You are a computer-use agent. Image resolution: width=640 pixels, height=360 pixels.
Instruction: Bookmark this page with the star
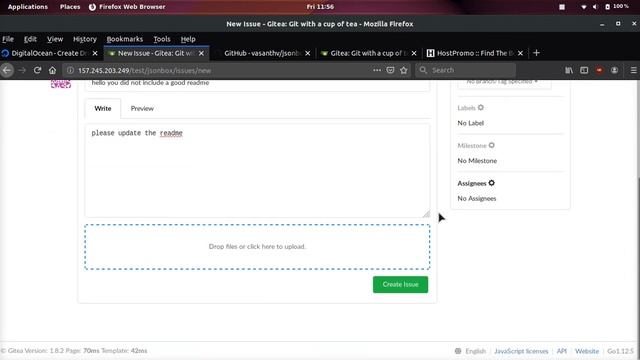(404, 70)
